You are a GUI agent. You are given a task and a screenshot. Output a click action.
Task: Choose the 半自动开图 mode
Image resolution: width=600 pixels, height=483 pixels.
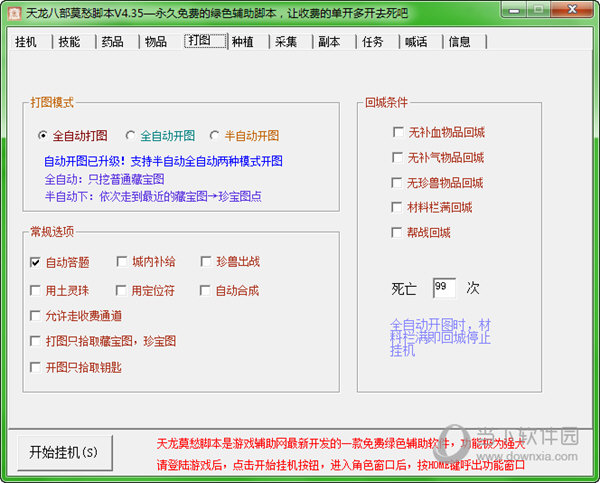point(214,135)
